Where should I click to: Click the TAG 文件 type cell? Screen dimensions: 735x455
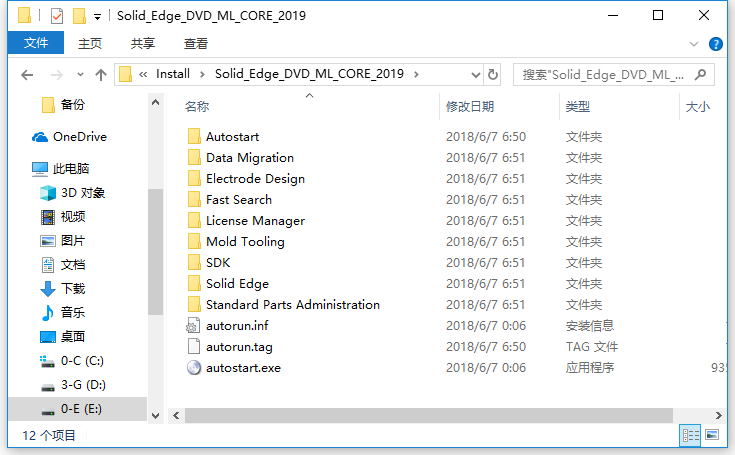[592, 347]
